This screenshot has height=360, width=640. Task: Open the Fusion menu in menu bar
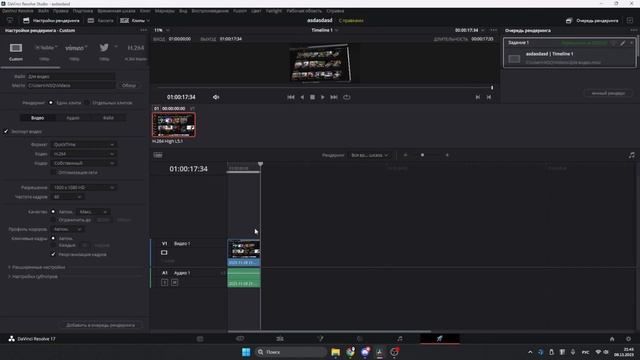[240, 11]
